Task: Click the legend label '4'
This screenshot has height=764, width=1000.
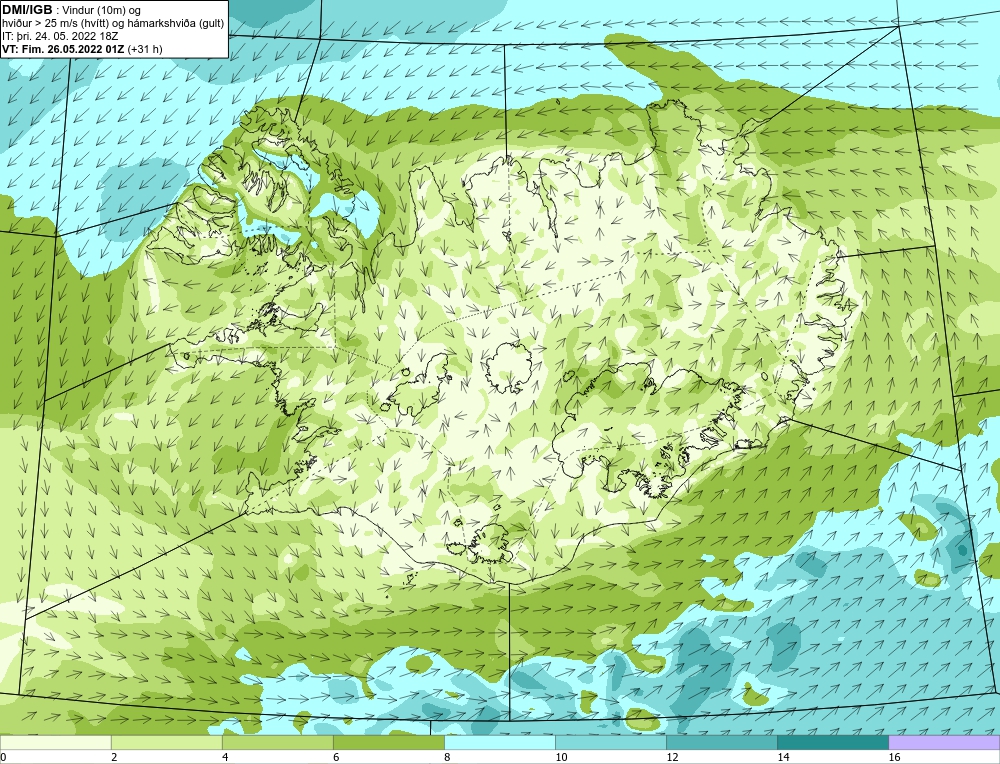Action: click(225, 757)
